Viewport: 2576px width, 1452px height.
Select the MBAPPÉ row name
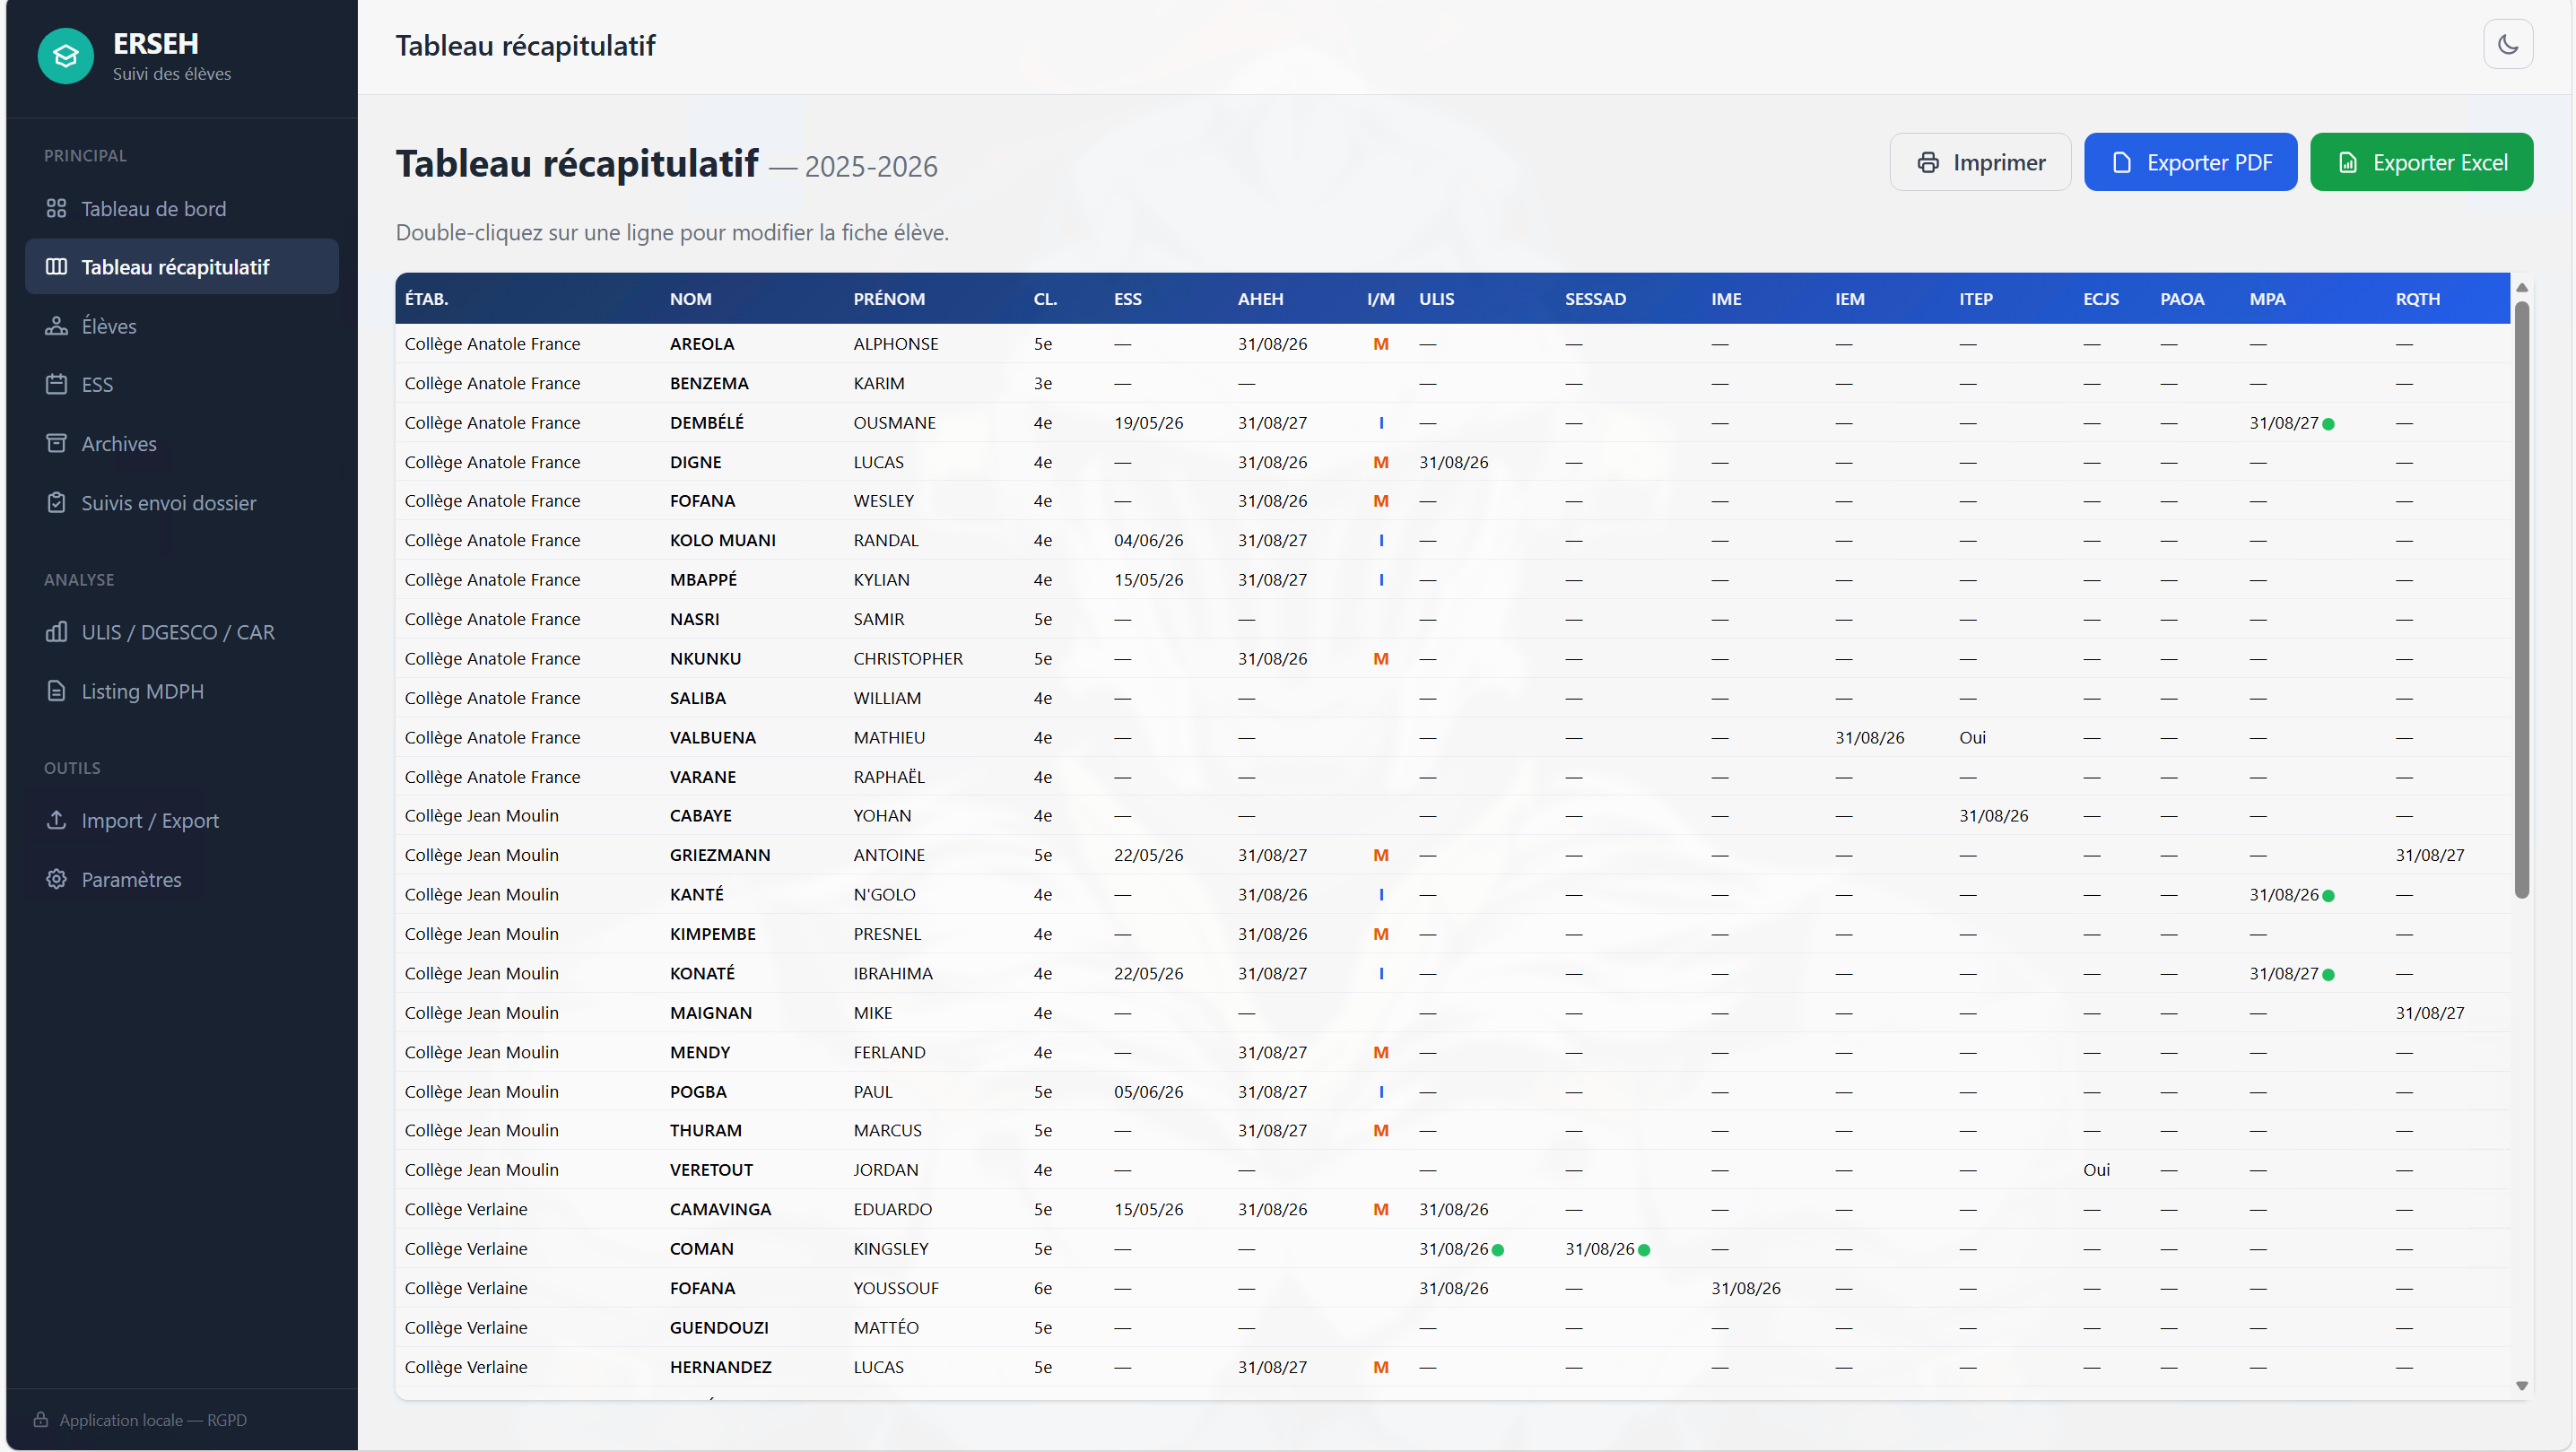702,580
